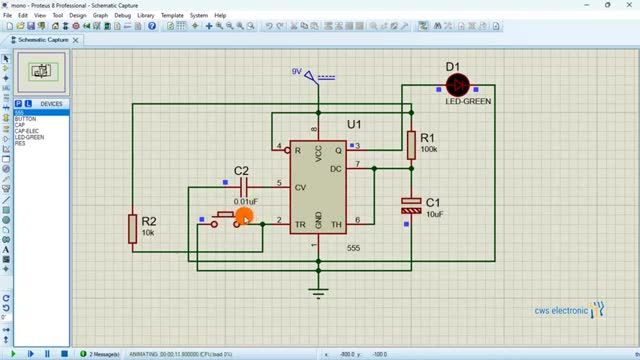Open the View menu
The image size is (640, 360).
pyautogui.click(x=40, y=16)
